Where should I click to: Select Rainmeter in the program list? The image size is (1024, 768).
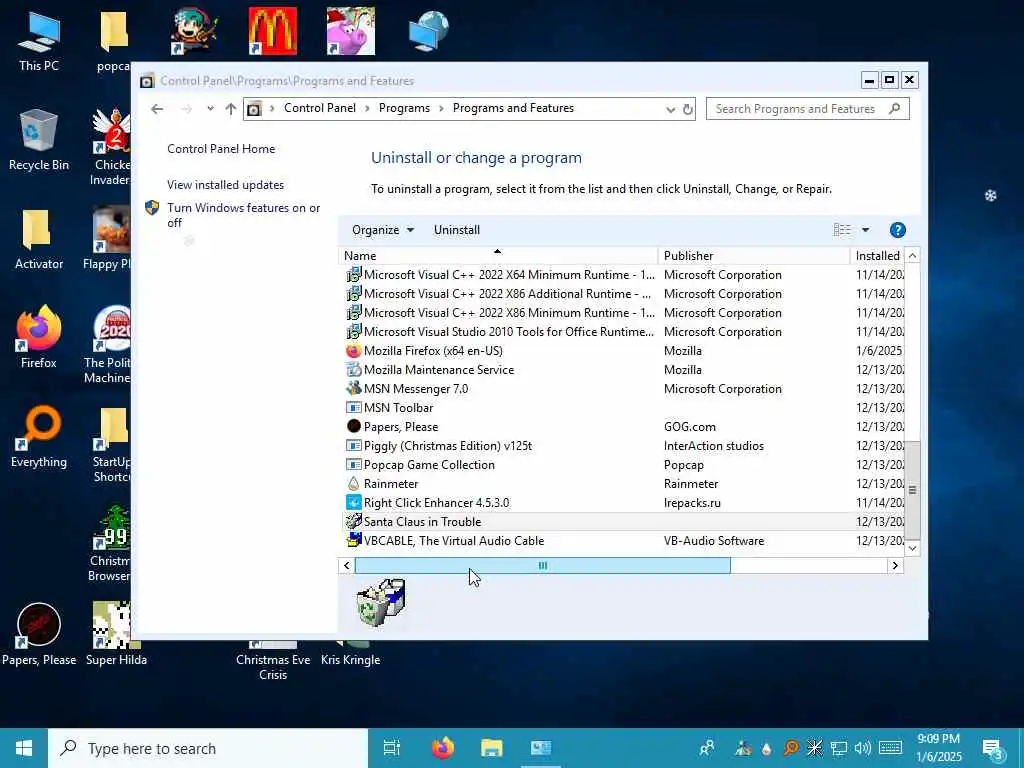[624, 483]
